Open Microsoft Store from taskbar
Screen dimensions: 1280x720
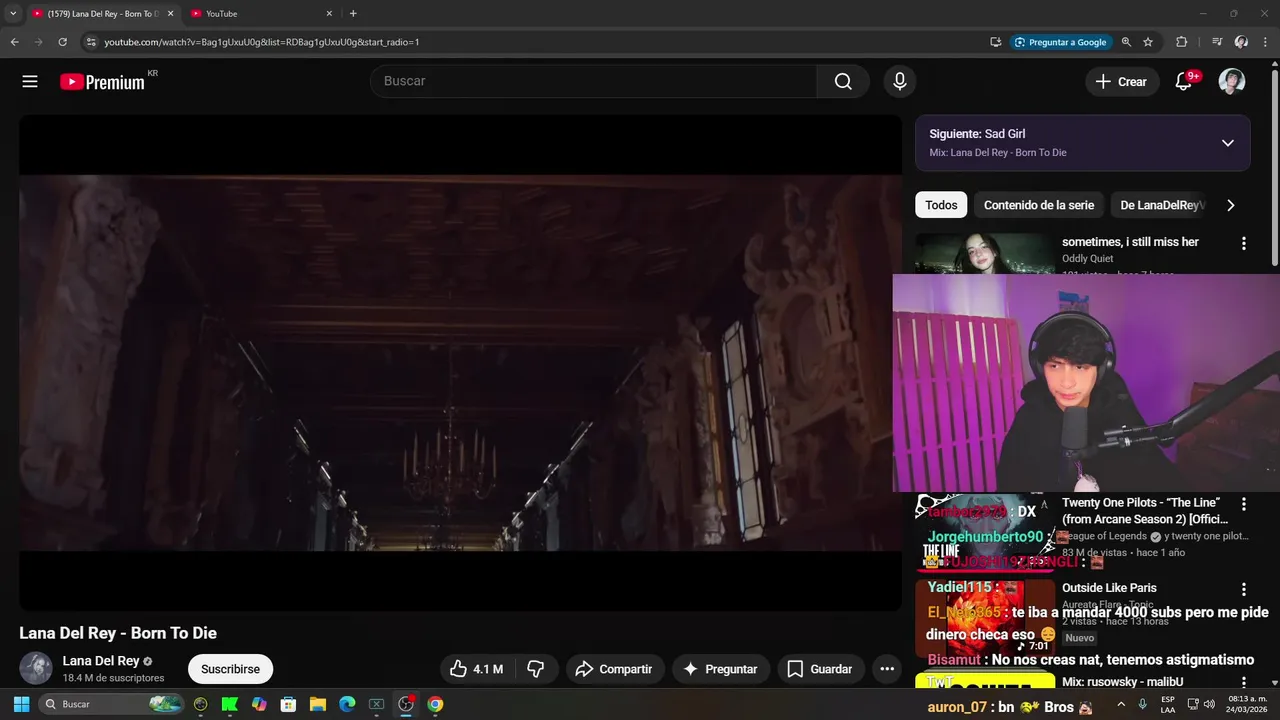tap(288, 704)
